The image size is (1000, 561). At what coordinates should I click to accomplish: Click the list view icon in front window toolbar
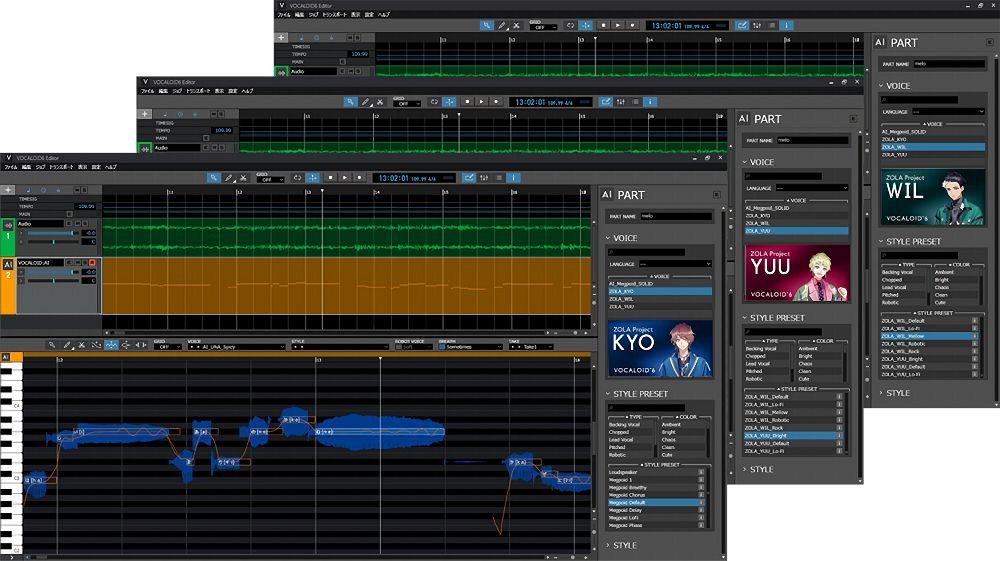[499, 178]
